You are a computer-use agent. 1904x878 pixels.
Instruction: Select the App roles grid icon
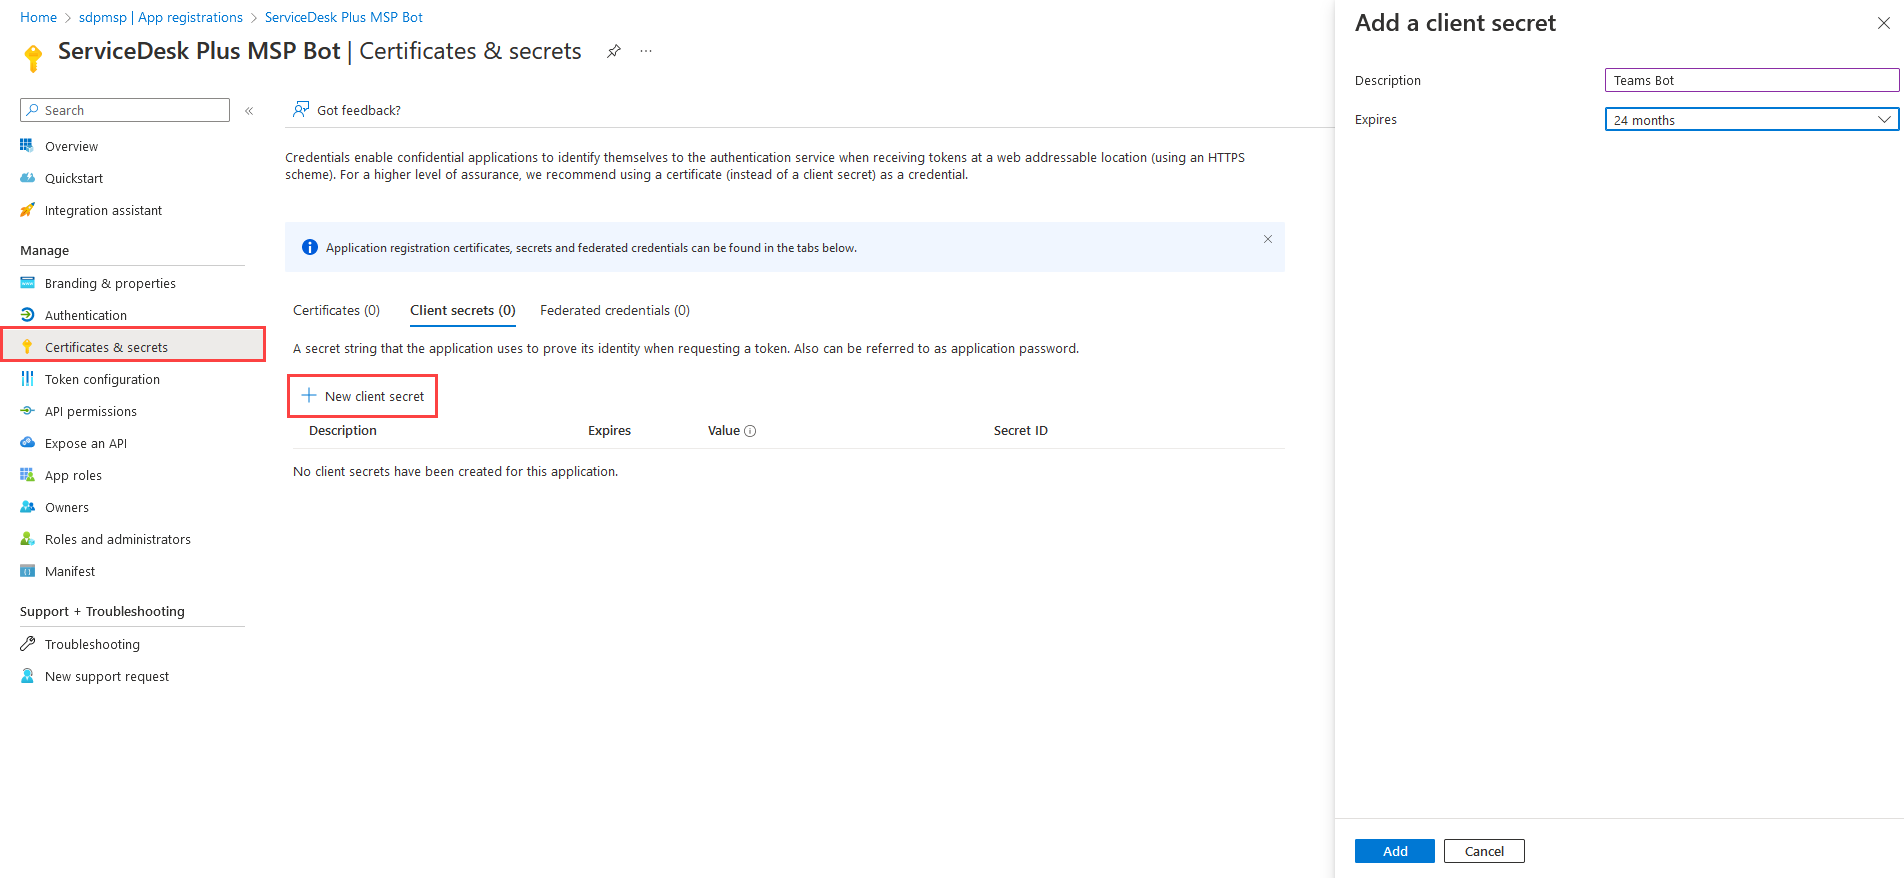tap(27, 475)
